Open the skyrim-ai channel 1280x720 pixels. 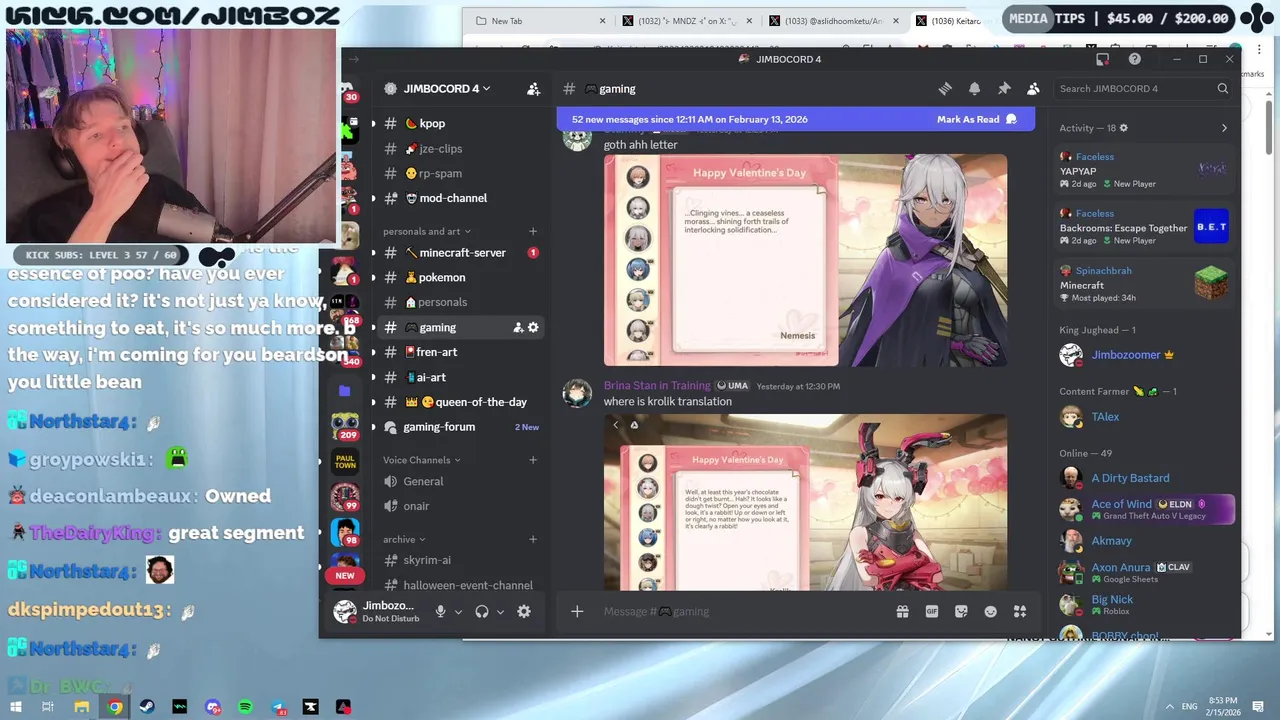point(460,560)
